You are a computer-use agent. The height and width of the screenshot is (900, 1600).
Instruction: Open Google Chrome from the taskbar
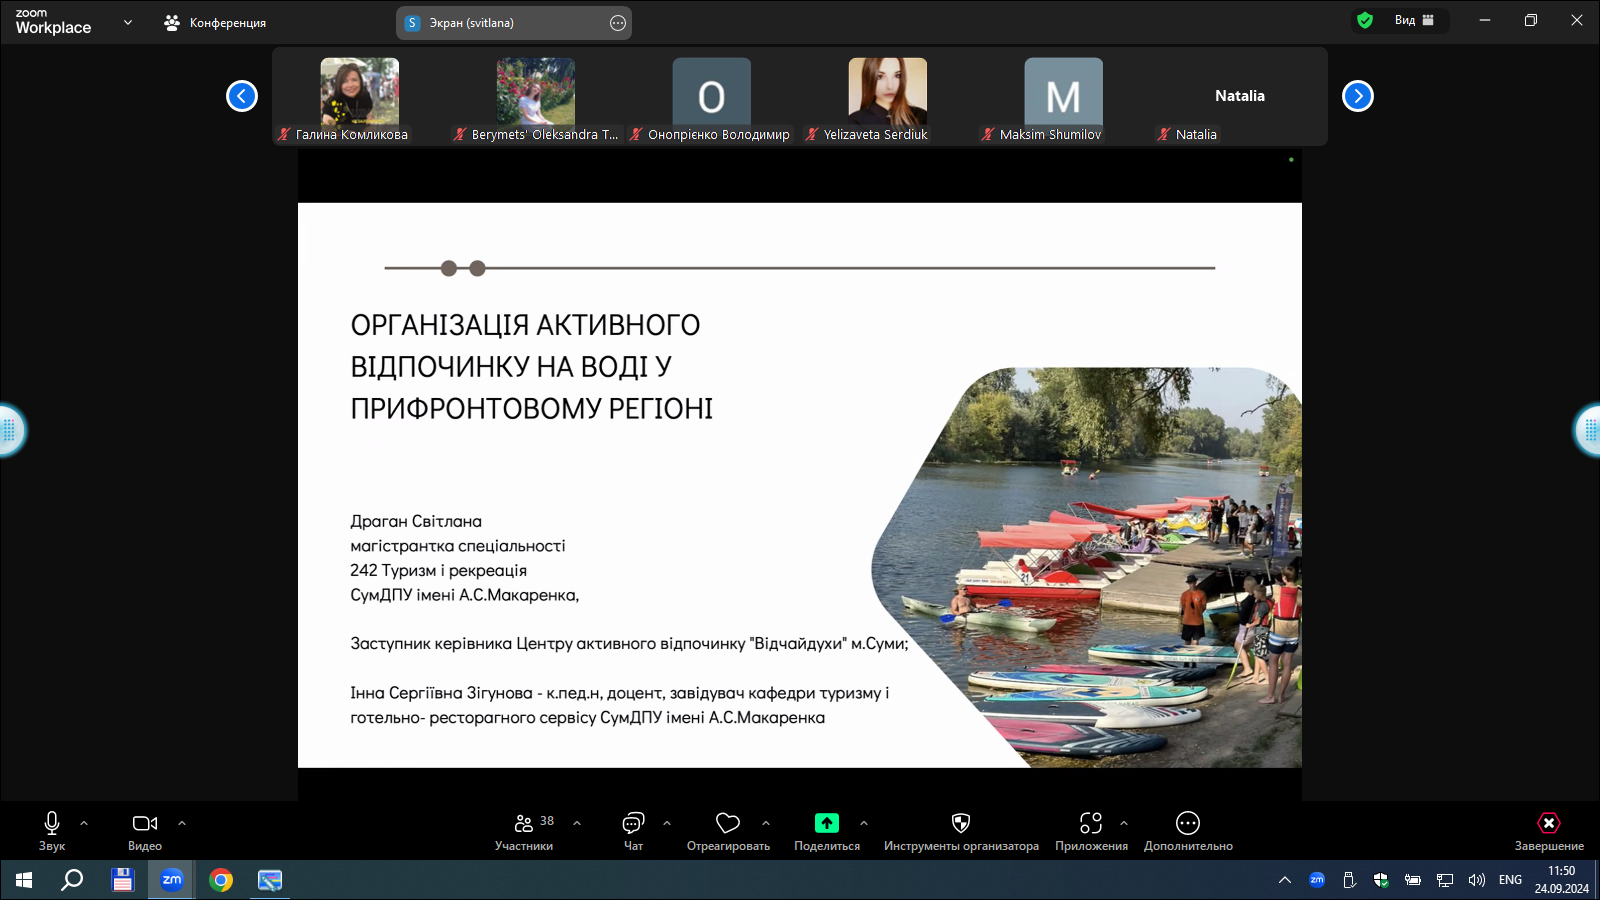(221, 880)
